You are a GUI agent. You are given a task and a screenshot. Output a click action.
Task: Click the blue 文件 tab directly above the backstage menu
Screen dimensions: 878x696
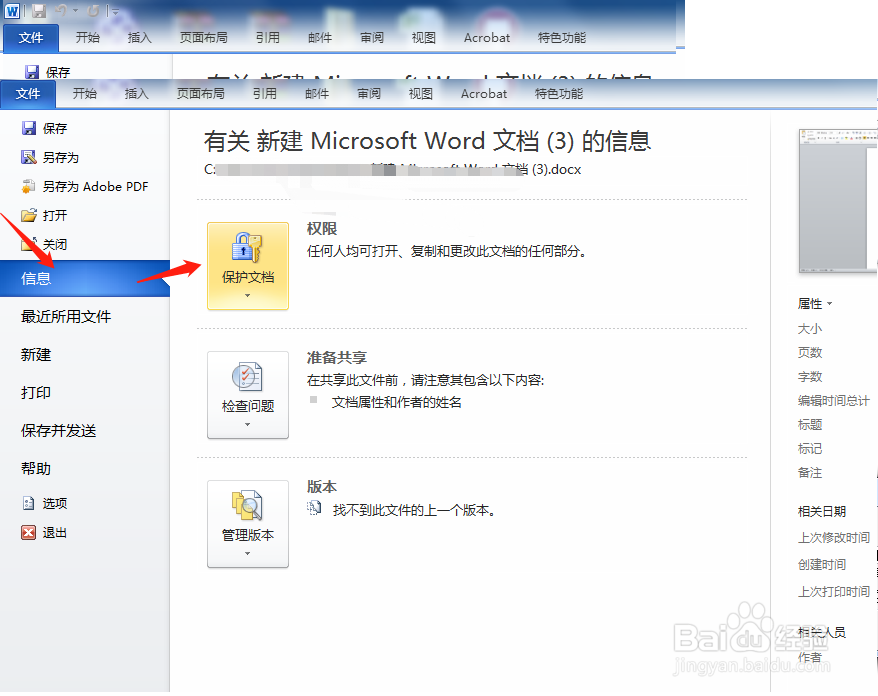coord(28,94)
